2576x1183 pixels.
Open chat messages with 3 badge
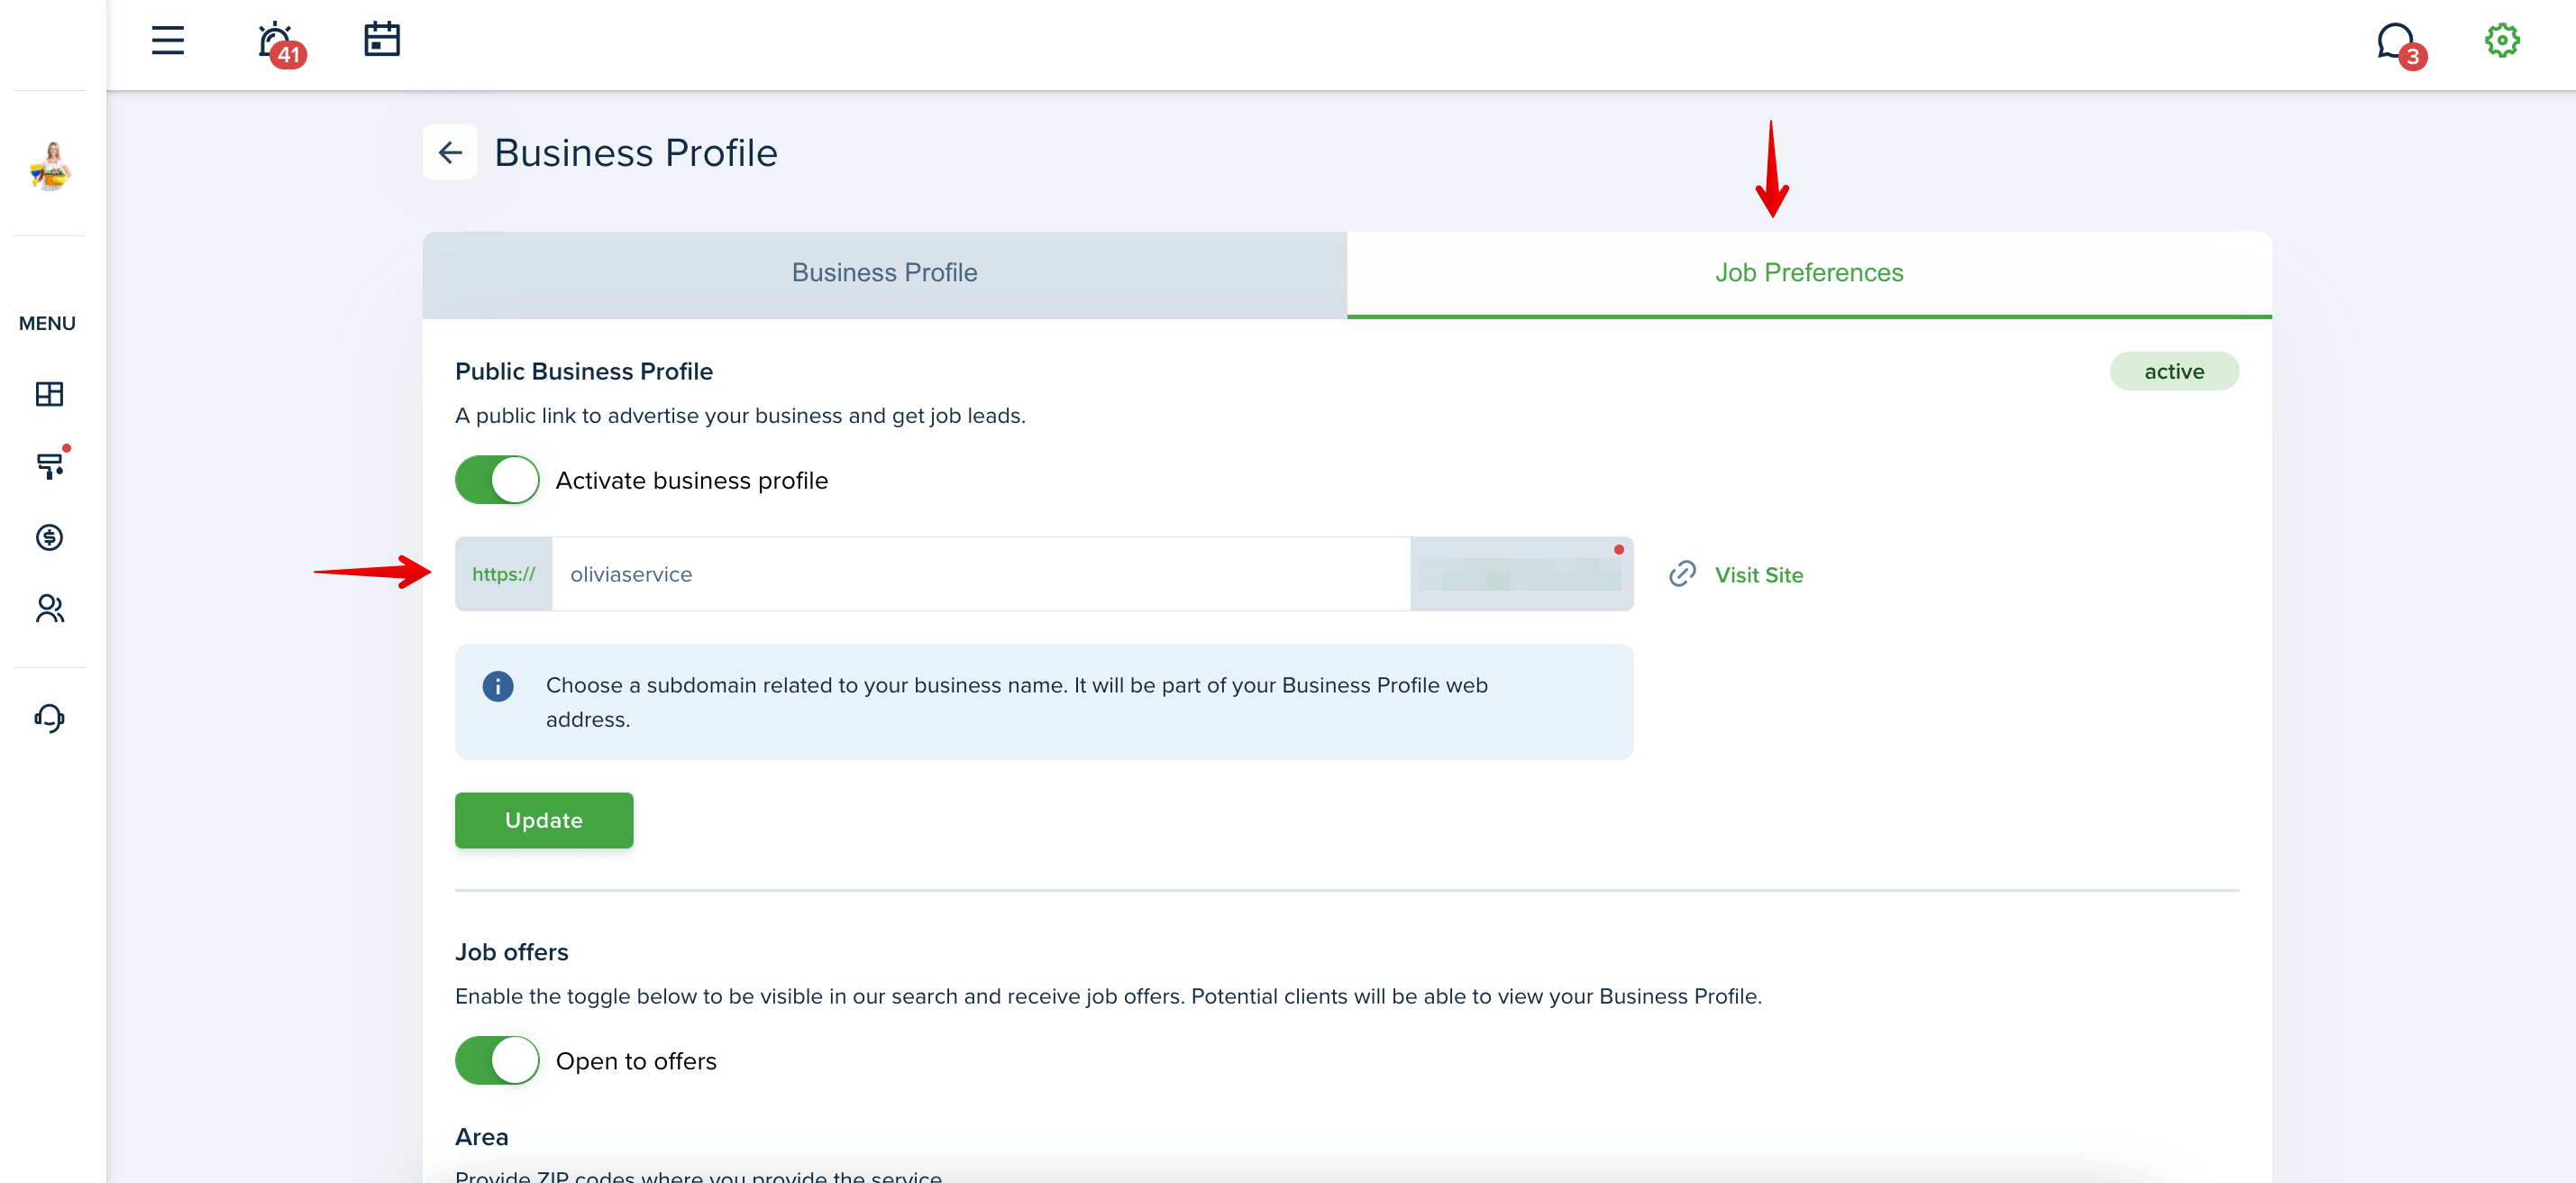pos(2400,45)
